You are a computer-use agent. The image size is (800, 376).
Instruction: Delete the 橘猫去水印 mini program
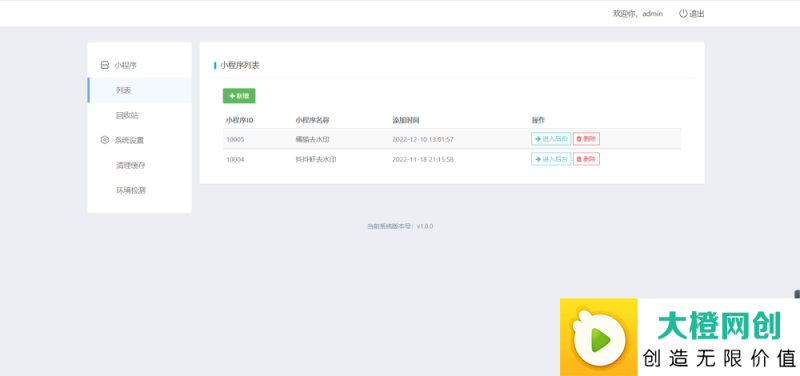coord(586,139)
